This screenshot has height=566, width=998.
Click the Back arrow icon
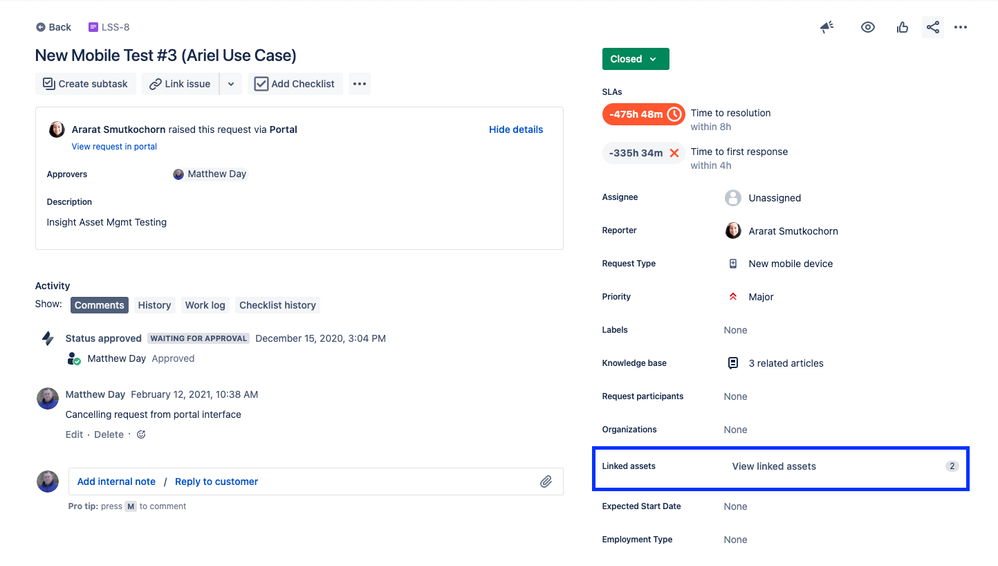pos(40,27)
